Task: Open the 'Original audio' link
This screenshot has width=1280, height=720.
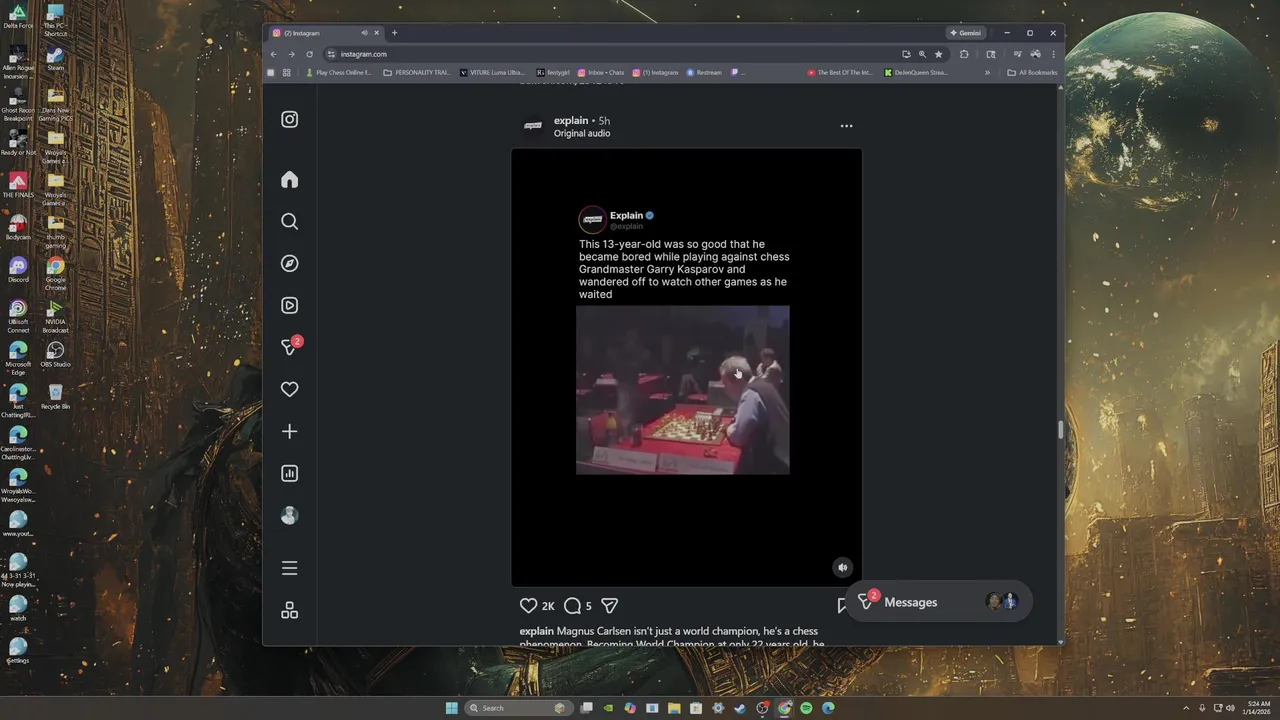Action: point(582,134)
